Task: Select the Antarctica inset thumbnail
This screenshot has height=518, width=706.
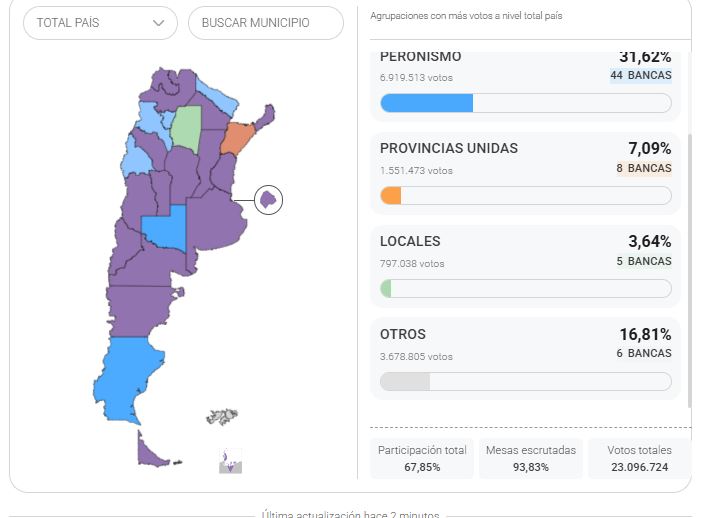Action: [x=231, y=461]
